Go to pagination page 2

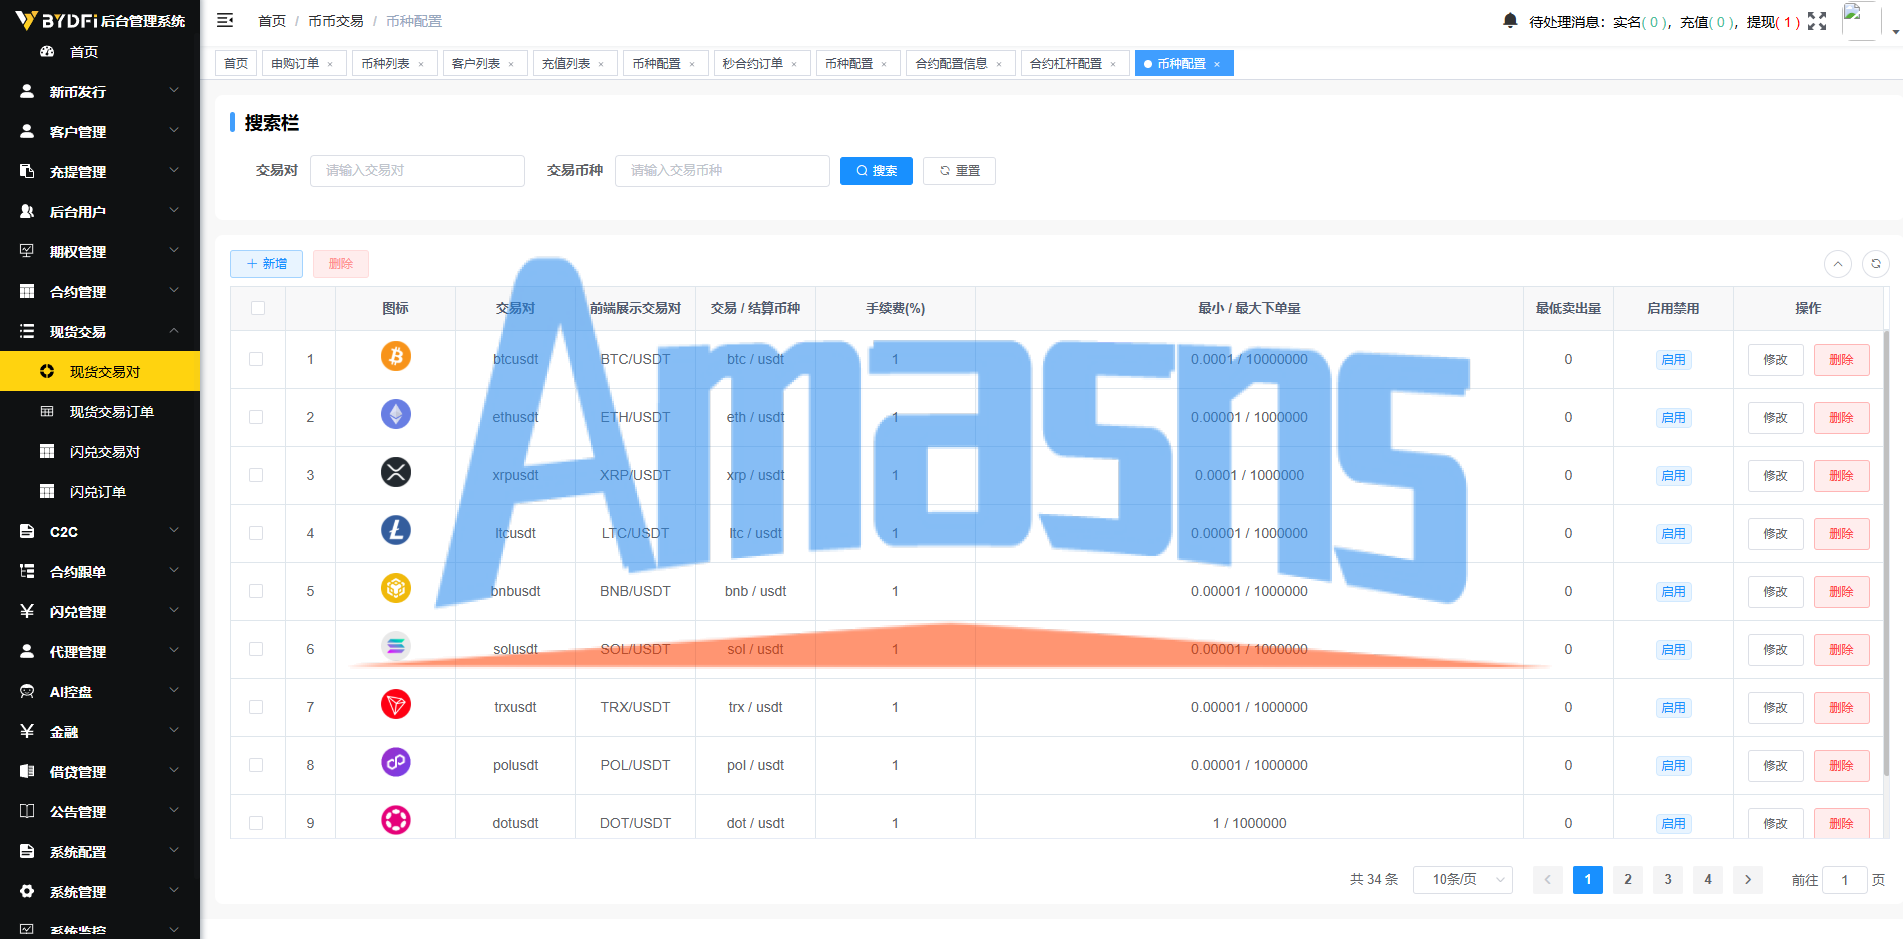(1628, 880)
